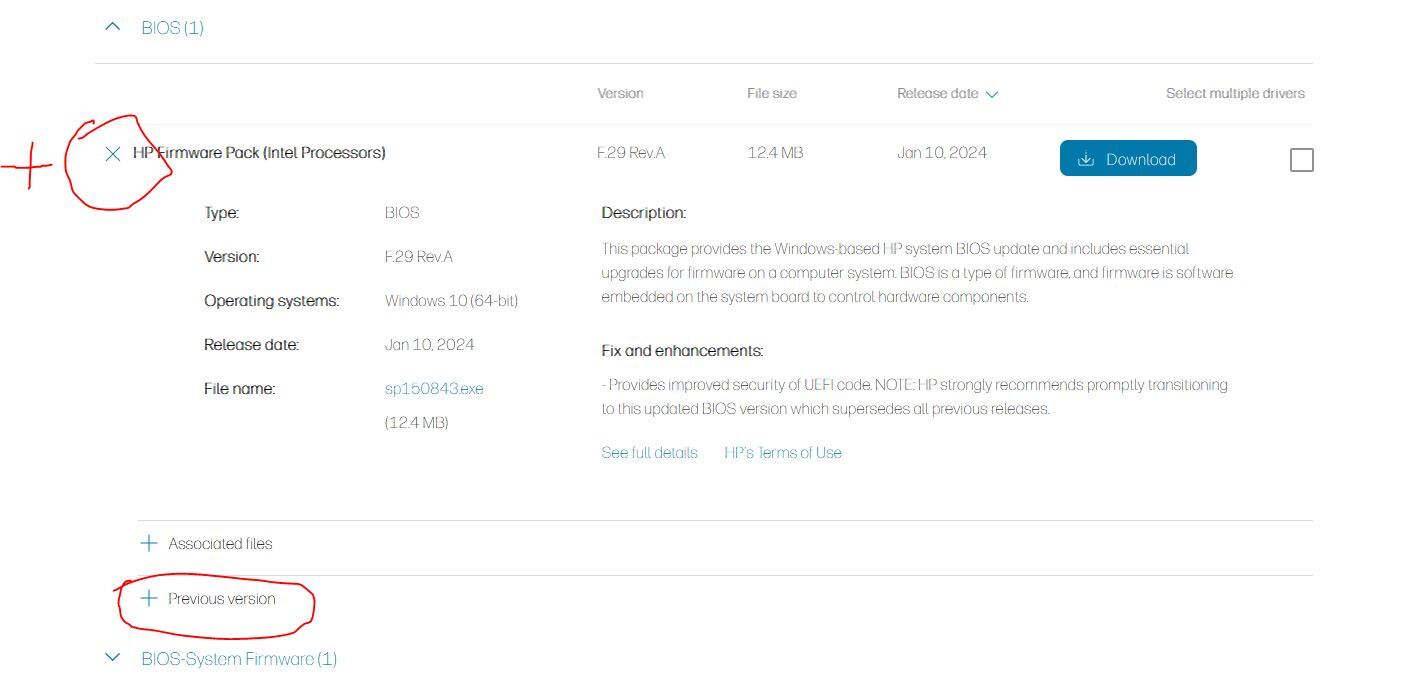Screen dimensions: 1417x681
Task: Expand Previous version plus icon
Action: click(x=149, y=598)
